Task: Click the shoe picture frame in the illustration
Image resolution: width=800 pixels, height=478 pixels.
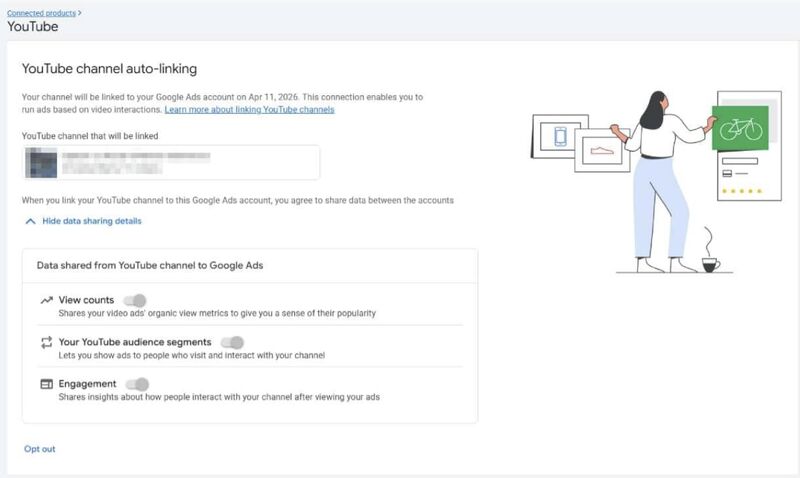Action: coord(602,150)
